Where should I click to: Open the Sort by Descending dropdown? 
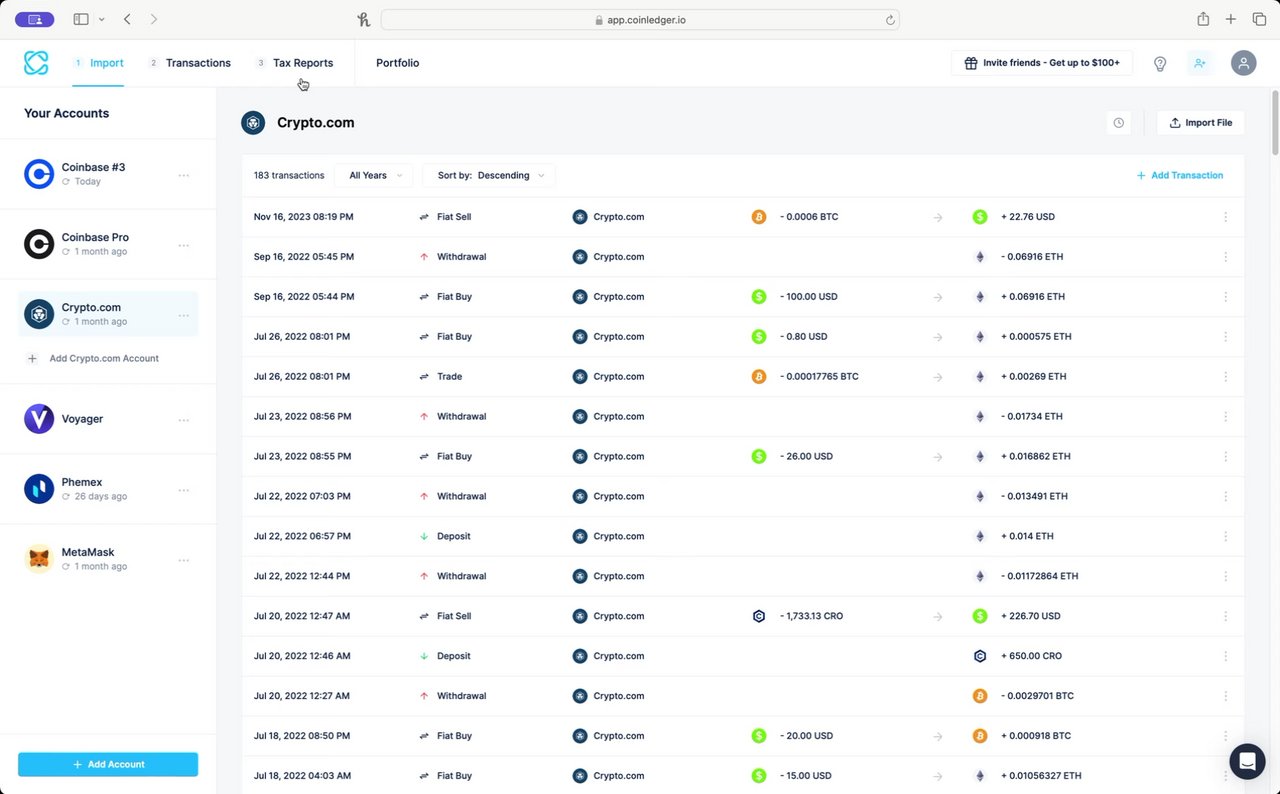click(489, 175)
